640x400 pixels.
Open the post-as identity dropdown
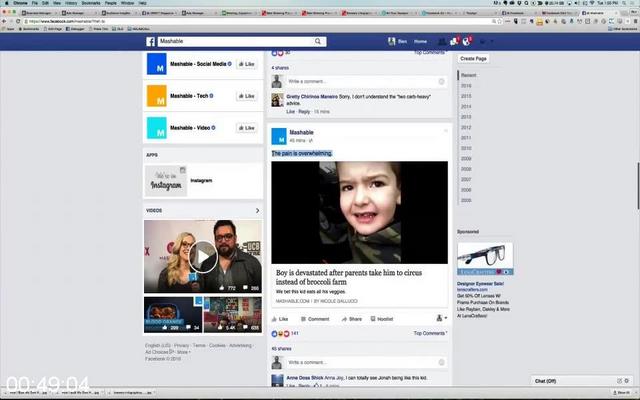[441, 318]
